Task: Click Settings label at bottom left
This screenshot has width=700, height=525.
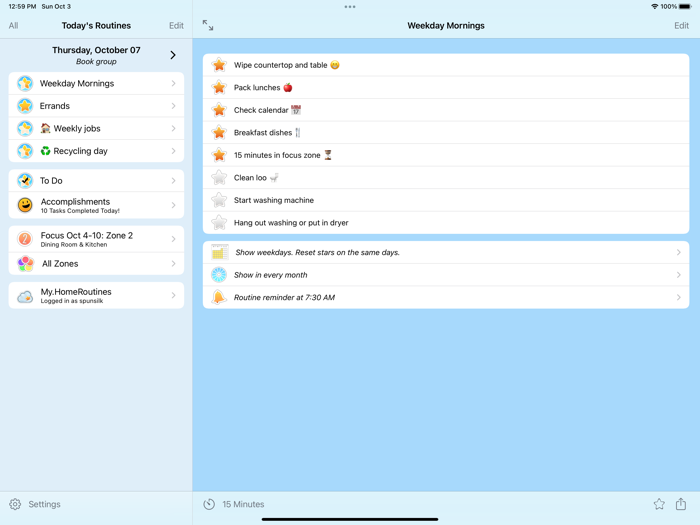Action: click(44, 504)
